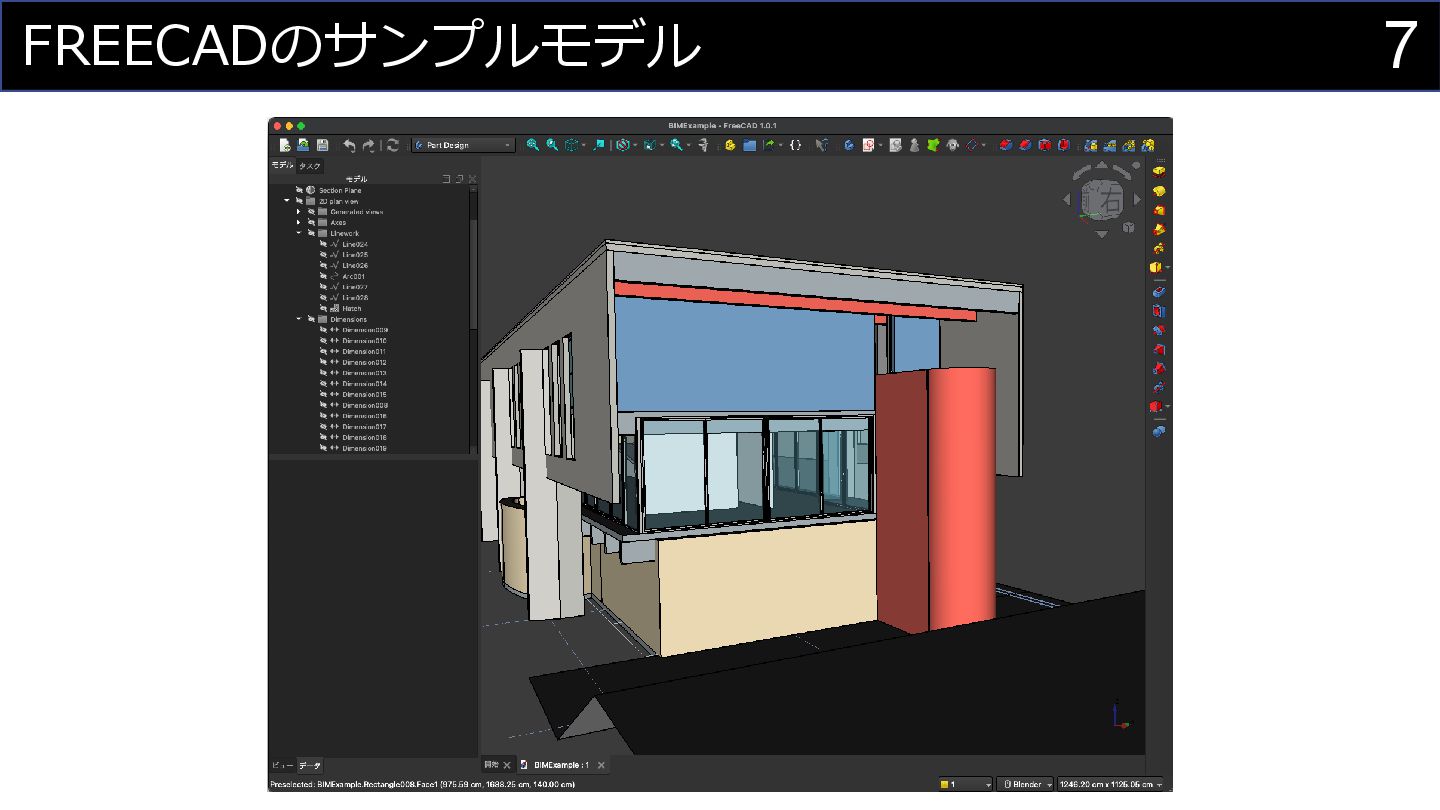1440x810 pixels.
Task: Switch to the モデル tab
Action: tap(282, 166)
